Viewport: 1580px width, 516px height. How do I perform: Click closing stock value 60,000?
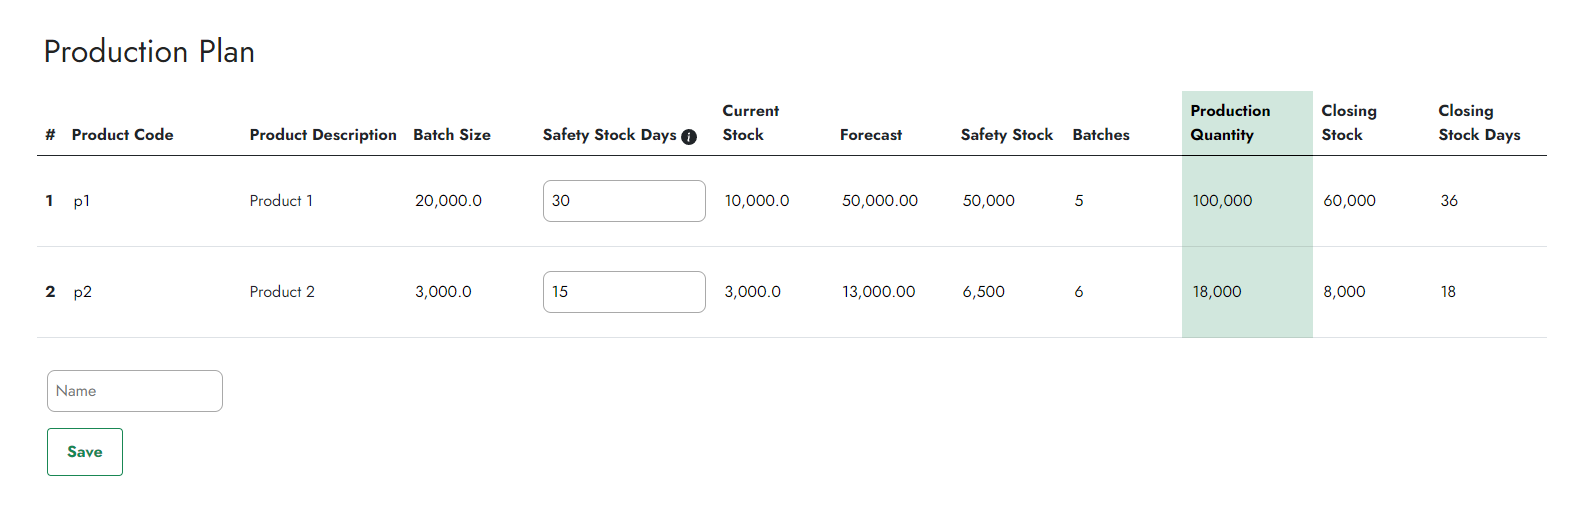[x=1350, y=201]
